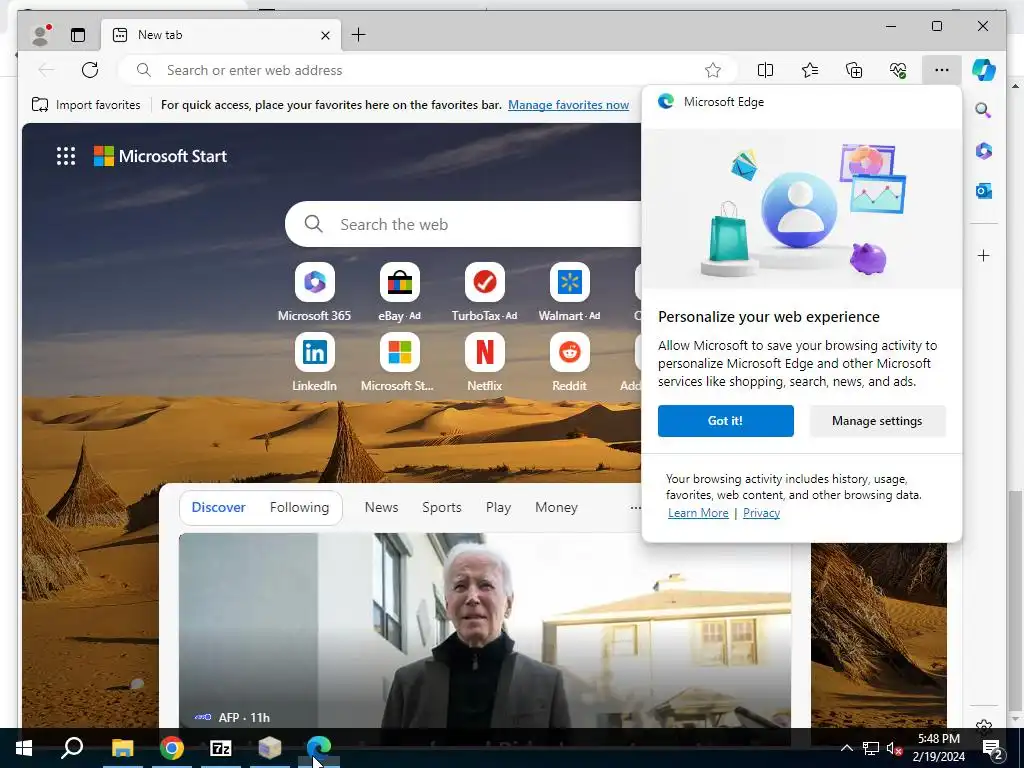The height and width of the screenshot is (768, 1024).
Task: Open sidebar Search tool
Action: click(x=984, y=110)
